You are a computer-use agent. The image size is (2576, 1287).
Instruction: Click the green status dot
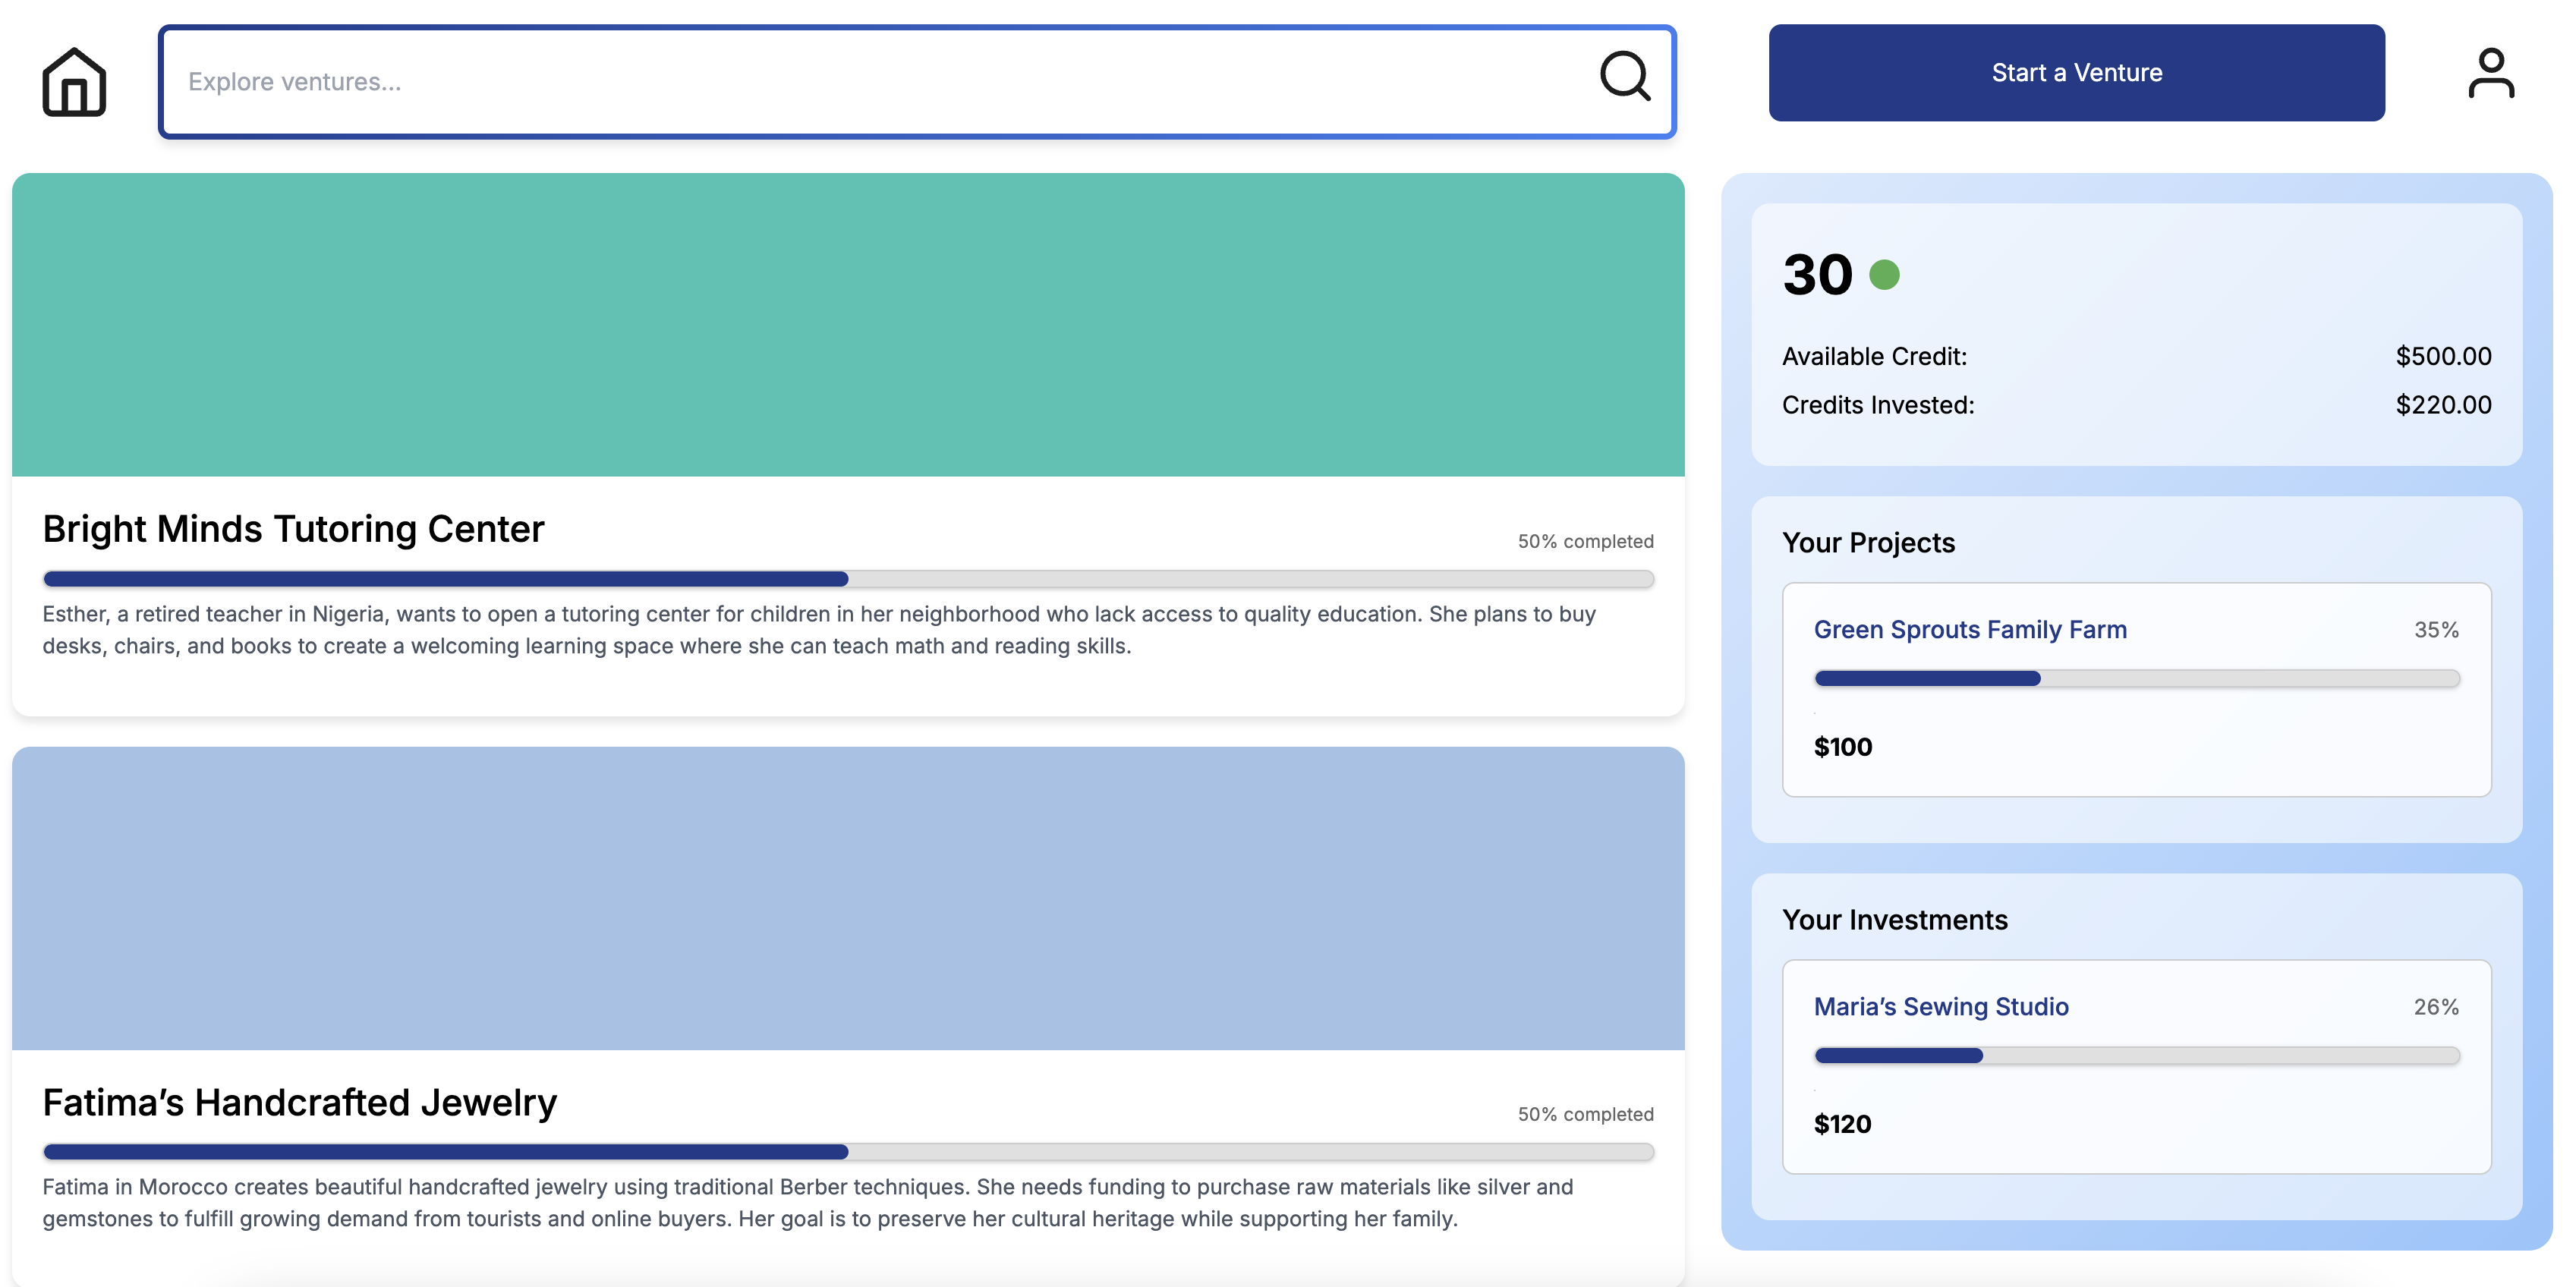tap(1884, 274)
